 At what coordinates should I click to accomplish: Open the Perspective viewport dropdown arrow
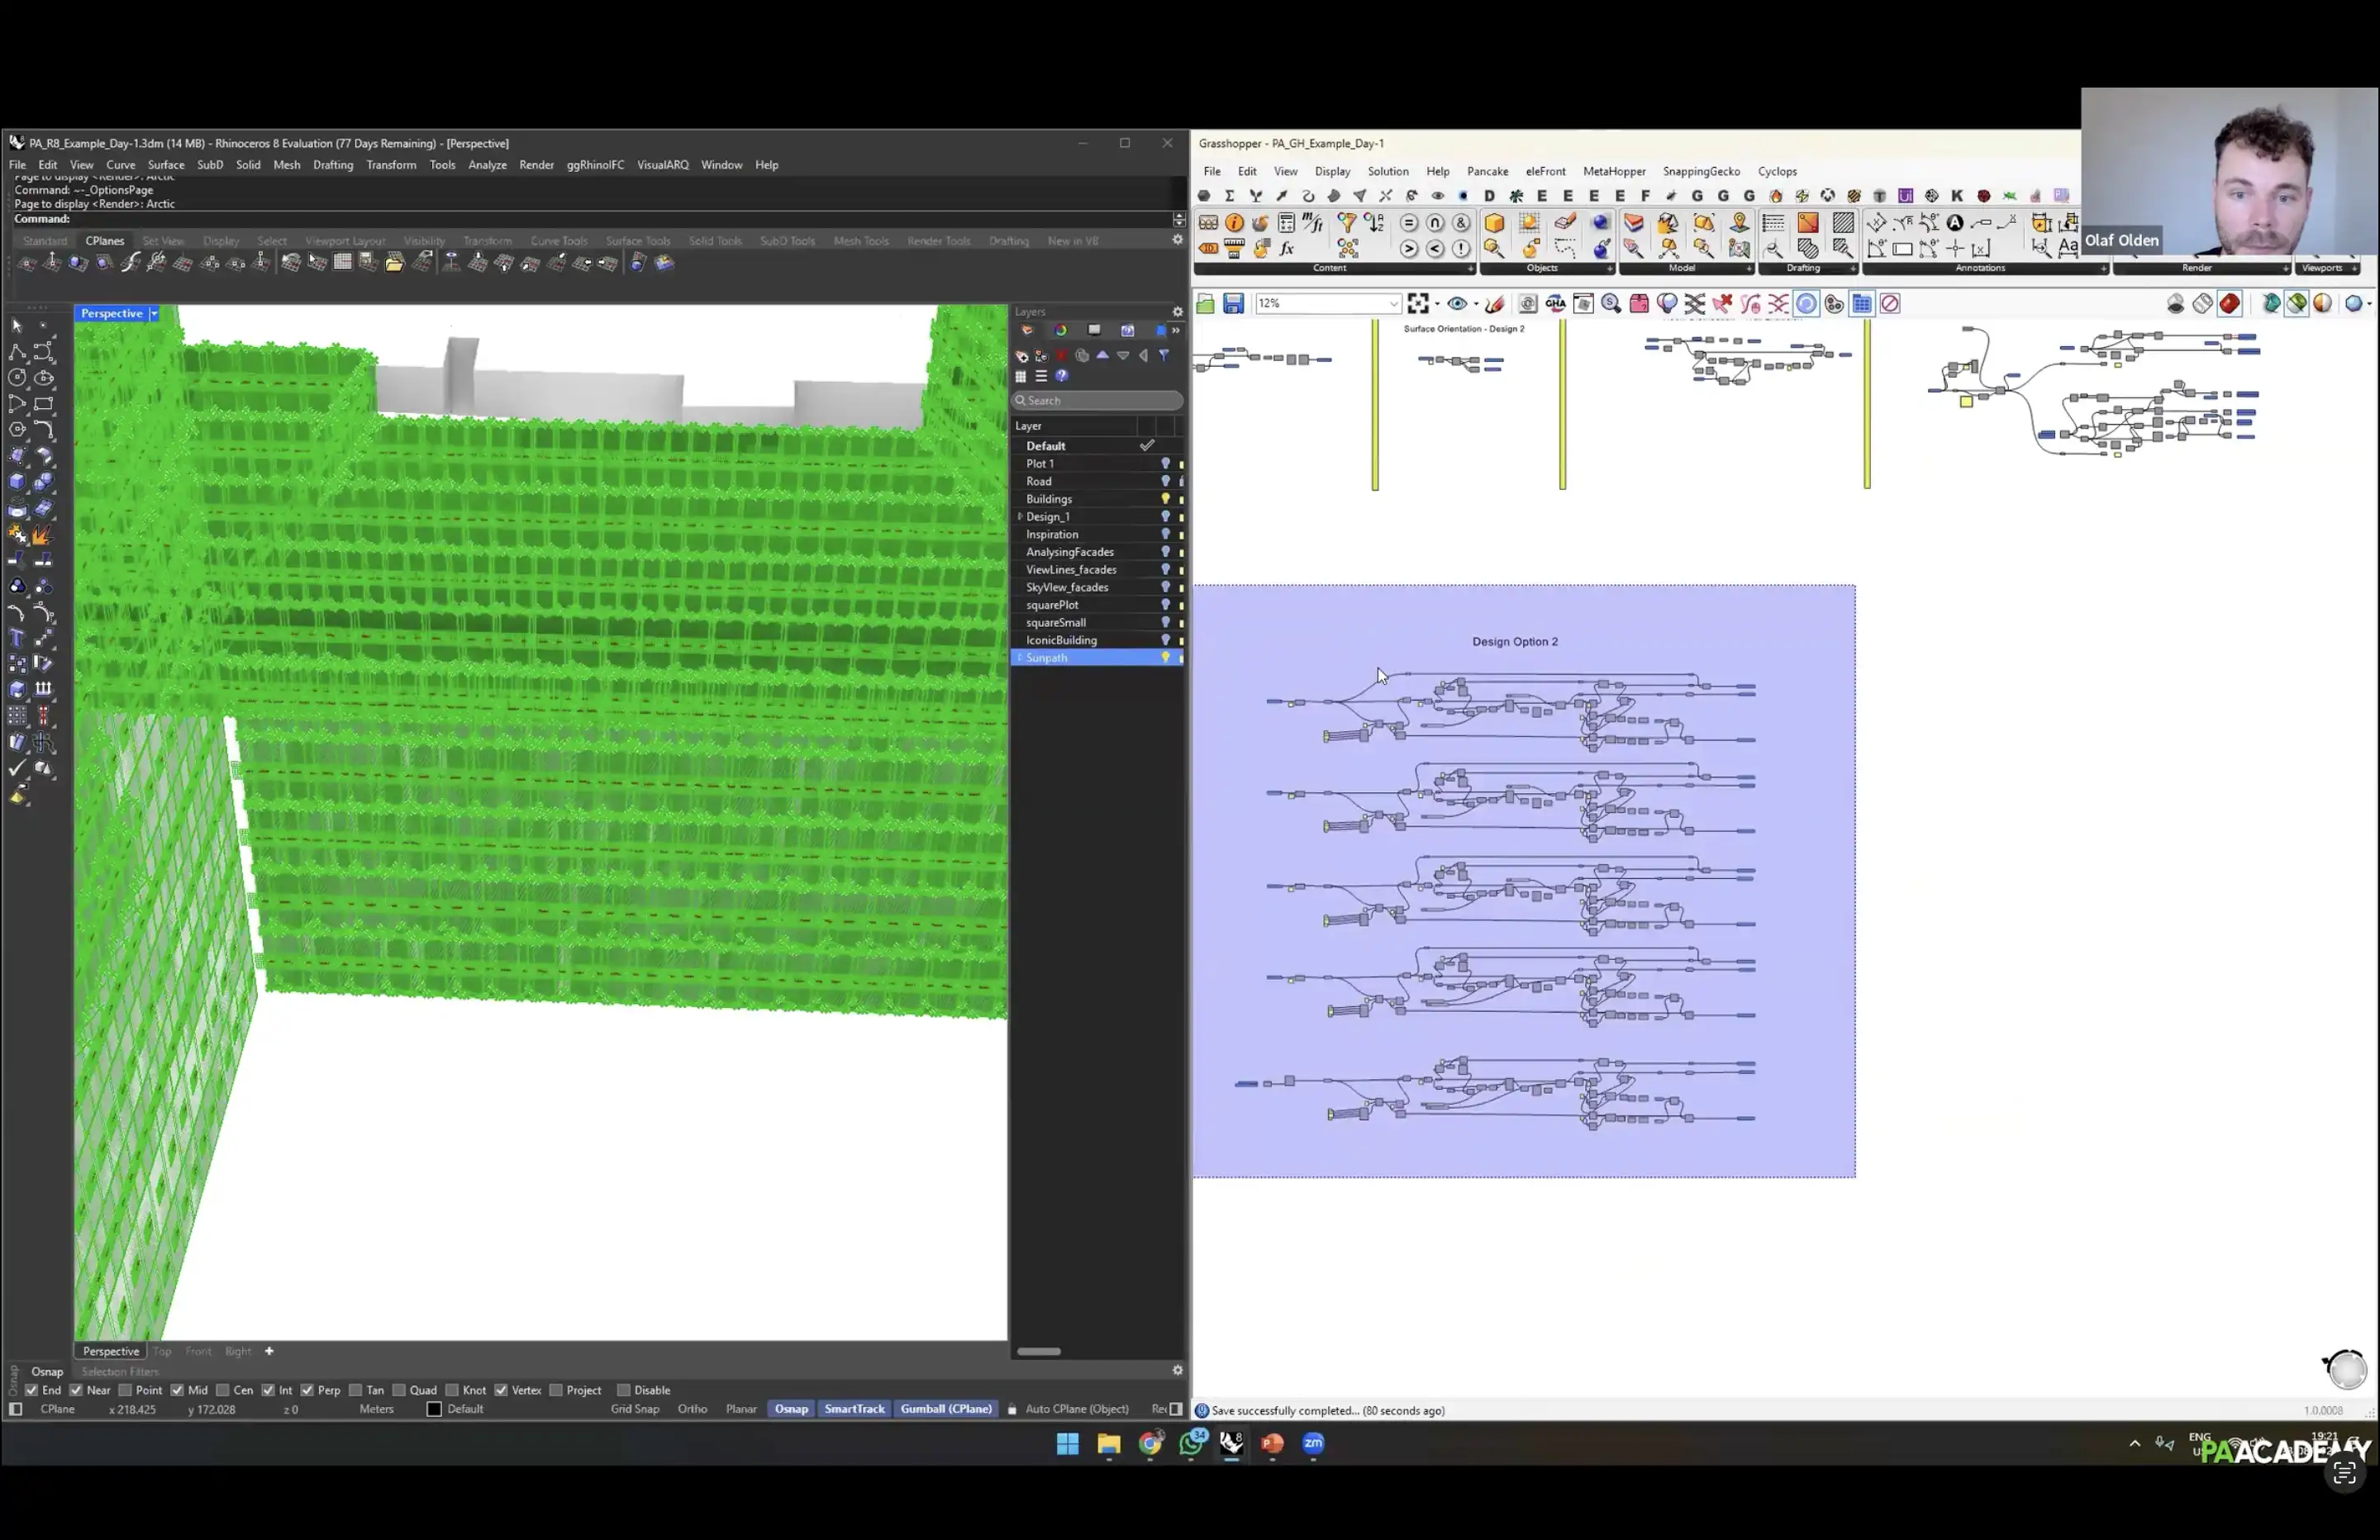click(x=154, y=314)
